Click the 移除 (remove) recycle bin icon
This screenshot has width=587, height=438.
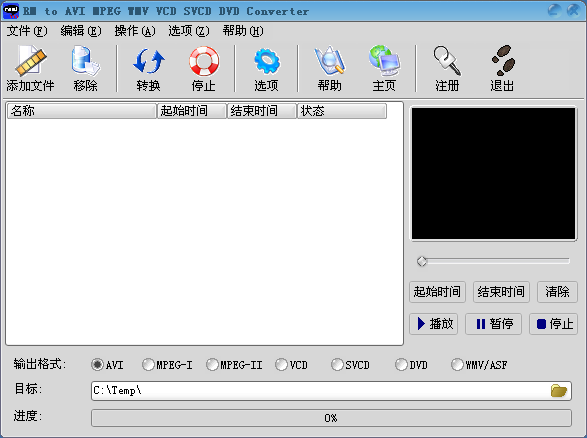pyautogui.click(x=85, y=60)
